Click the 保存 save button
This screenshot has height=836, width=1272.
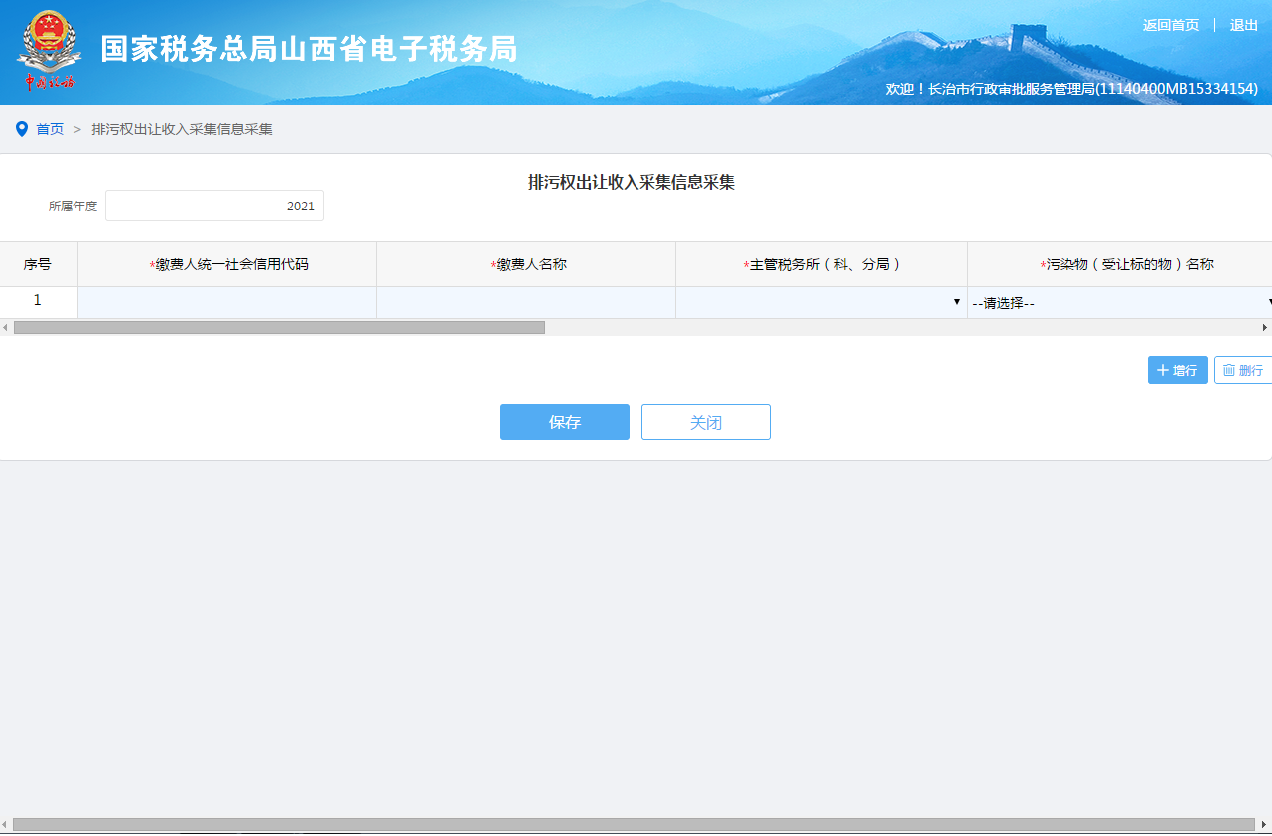(565, 422)
